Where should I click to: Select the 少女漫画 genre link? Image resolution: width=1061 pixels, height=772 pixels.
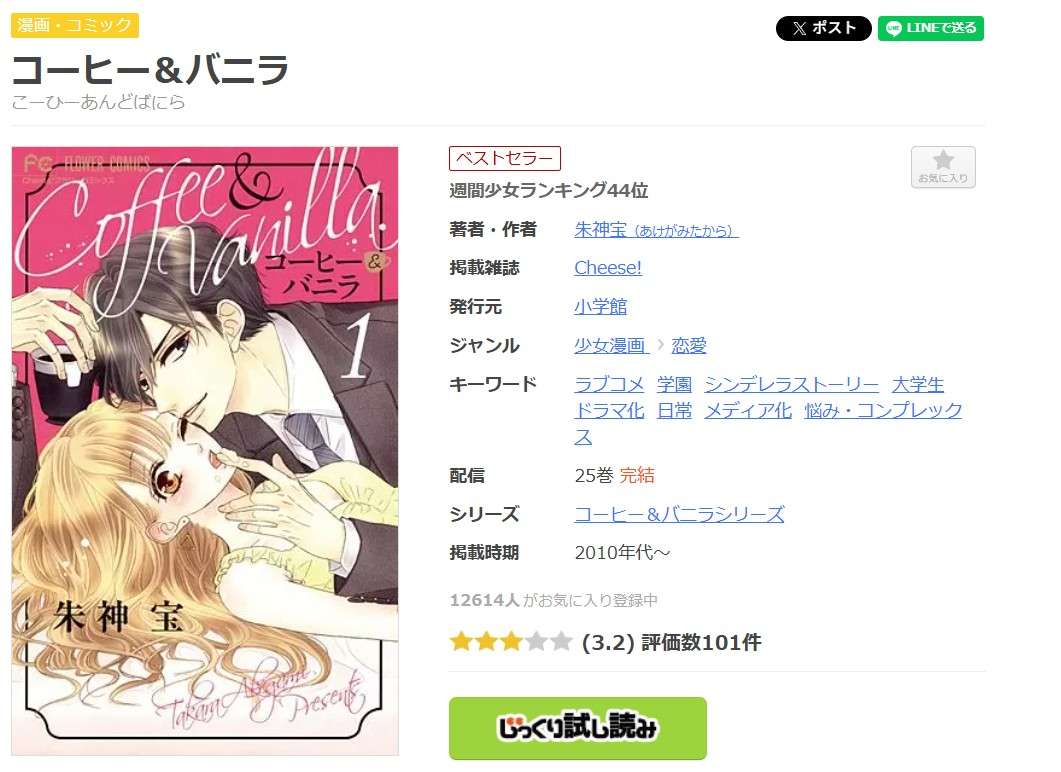[610, 346]
